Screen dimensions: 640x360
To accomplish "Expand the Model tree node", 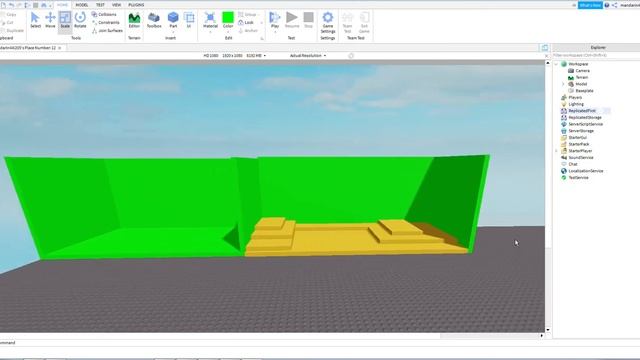I will click(563, 84).
